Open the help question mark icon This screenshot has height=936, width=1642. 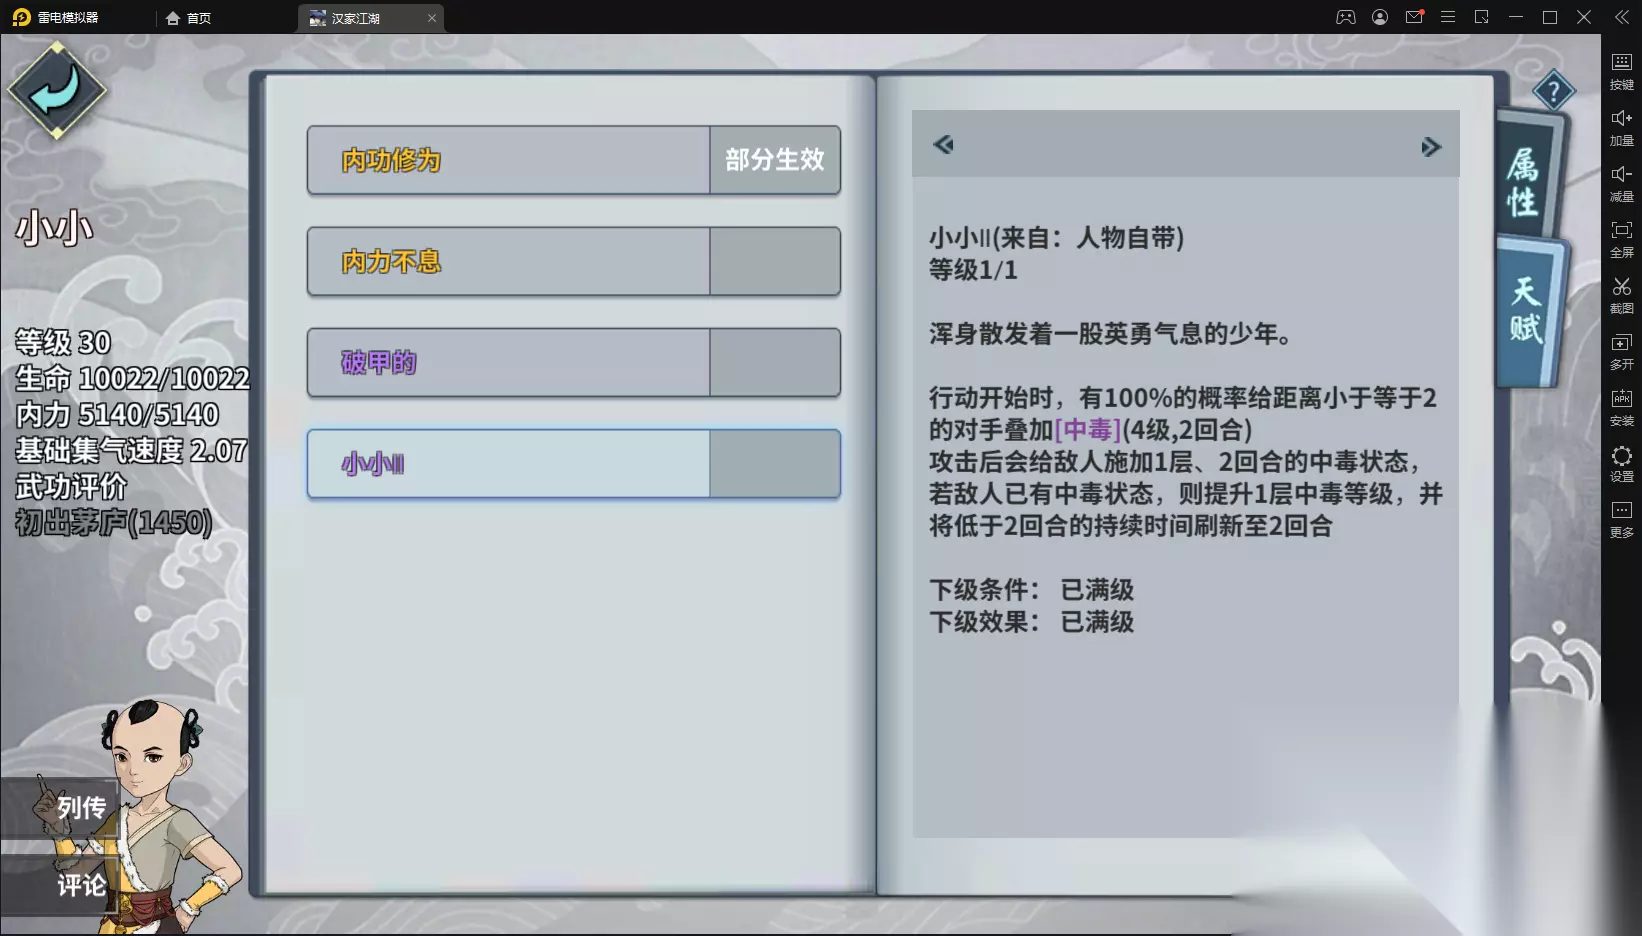[1553, 93]
